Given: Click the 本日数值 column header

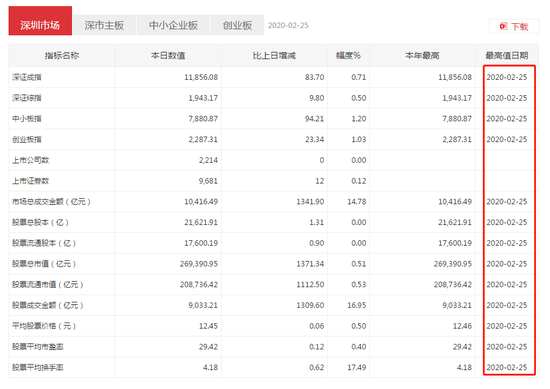Looking at the screenshot, I should [168, 55].
